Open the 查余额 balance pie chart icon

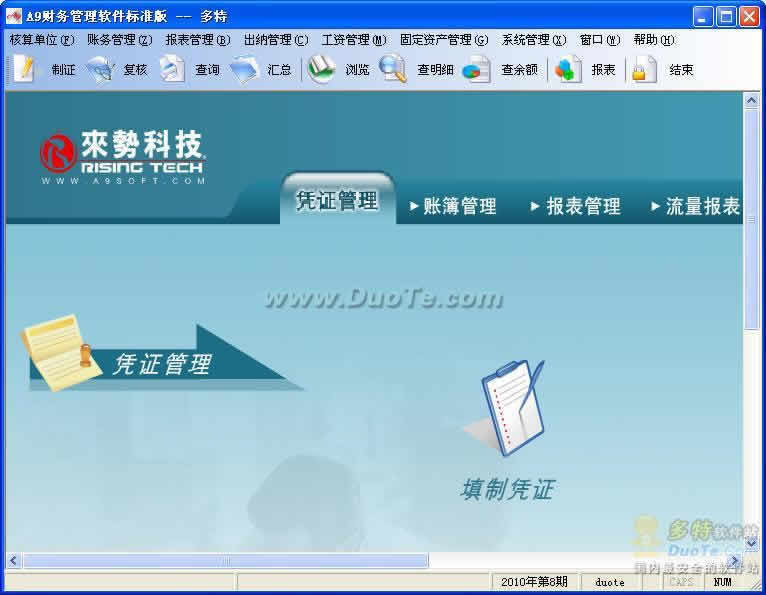477,69
